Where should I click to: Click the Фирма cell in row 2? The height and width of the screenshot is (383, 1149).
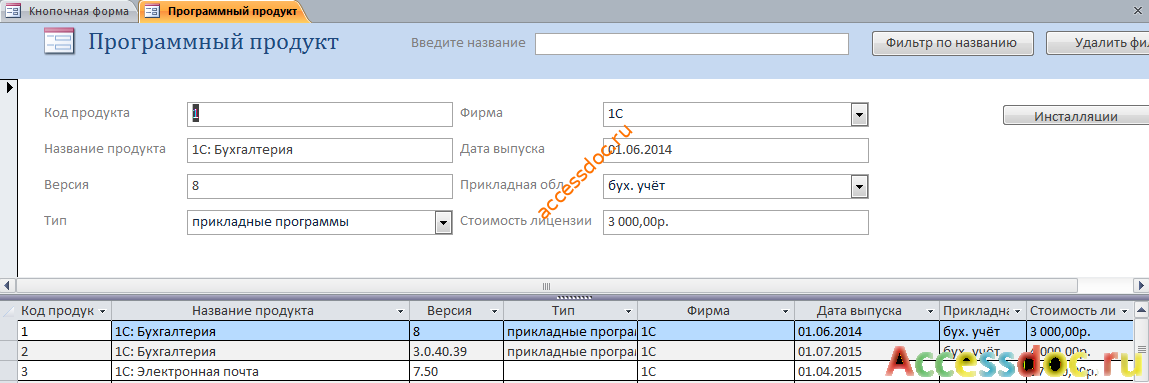coord(716,352)
